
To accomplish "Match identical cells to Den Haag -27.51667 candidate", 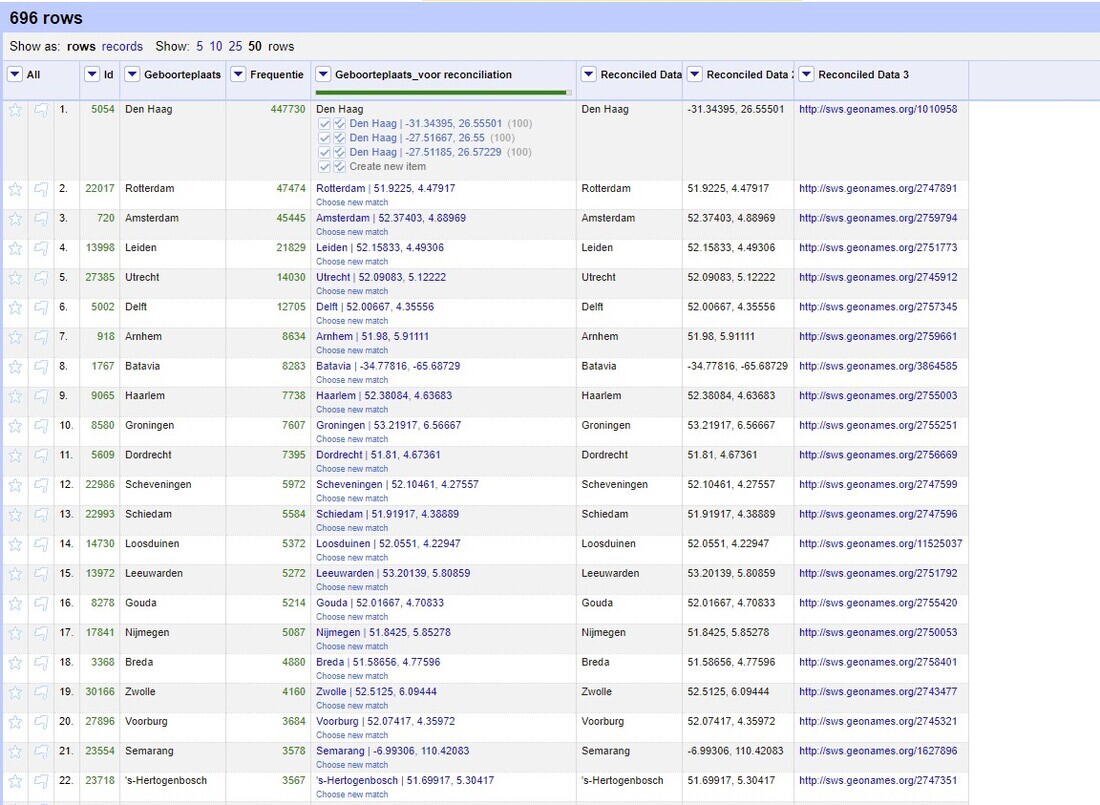I will [x=340, y=138].
